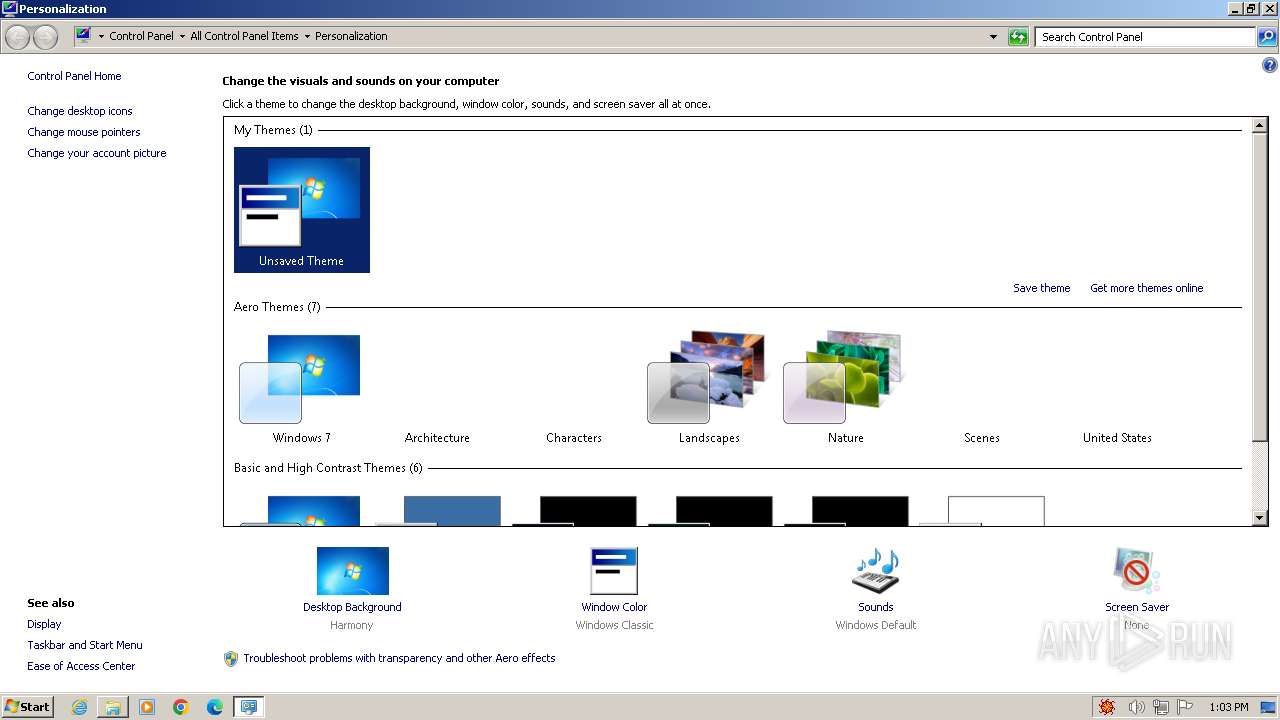The width and height of the screenshot is (1280, 720).
Task: Go back with the Back arrow
Action: pyautogui.click(x=18, y=37)
